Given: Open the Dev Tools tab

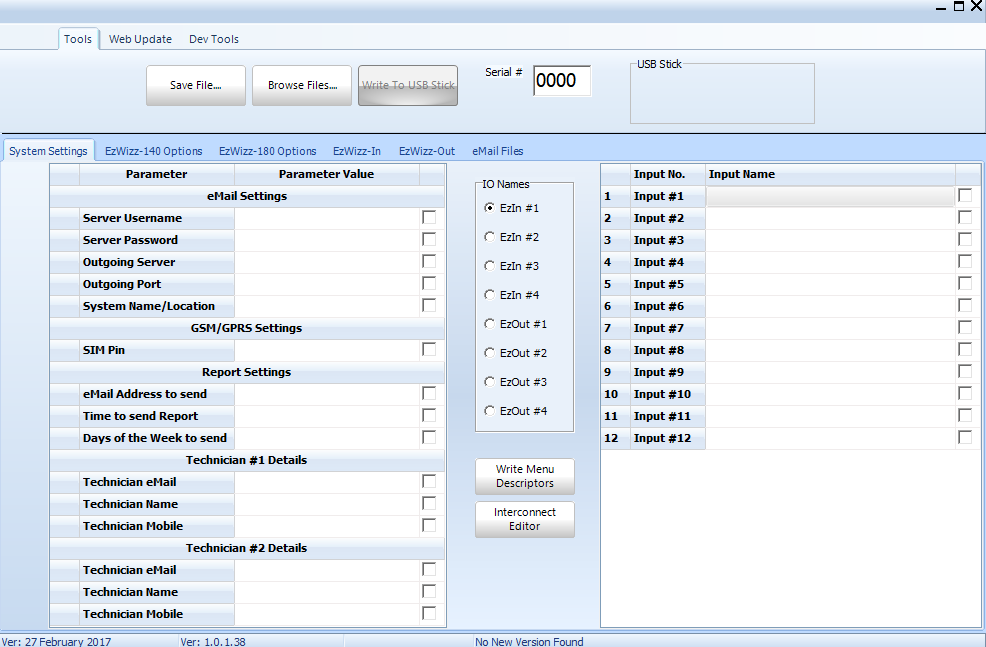Looking at the screenshot, I should coord(214,39).
